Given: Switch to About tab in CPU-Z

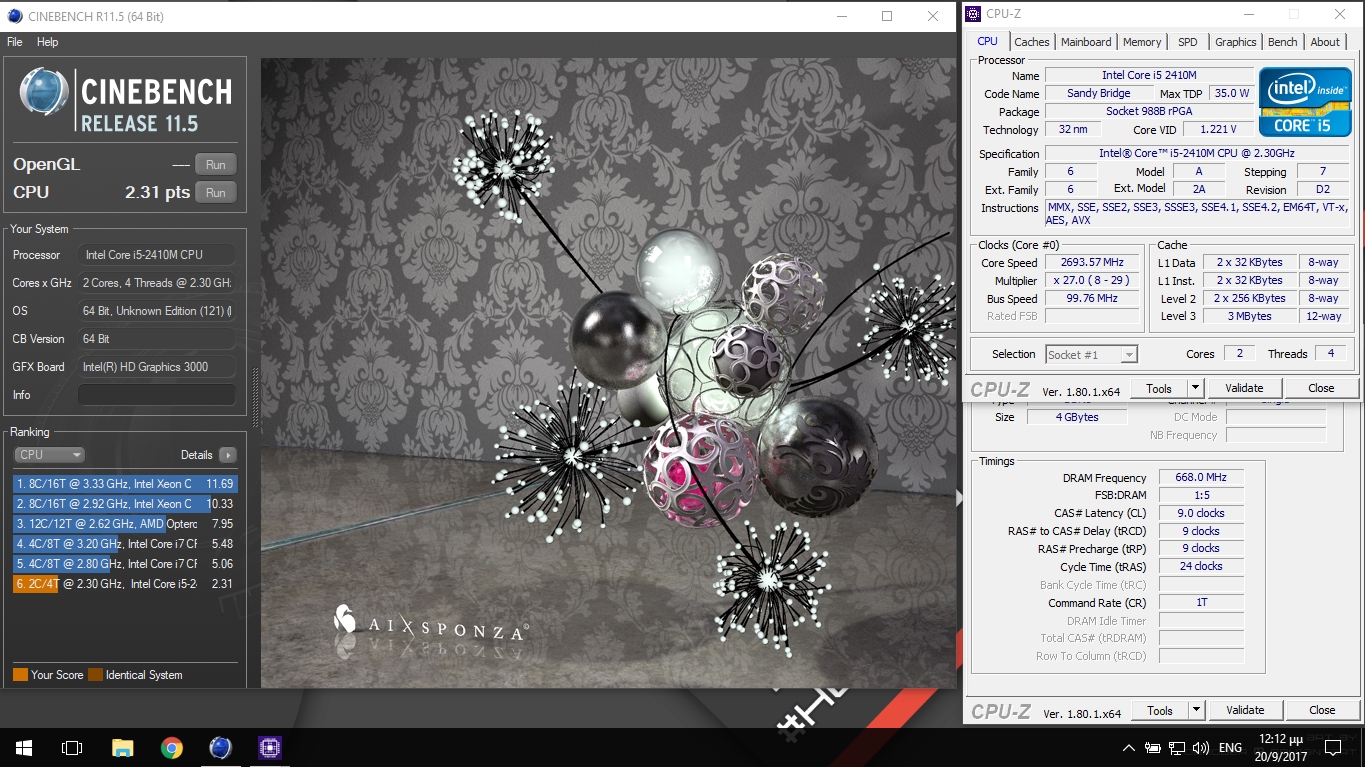Looking at the screenshot, I should 1325,42.
